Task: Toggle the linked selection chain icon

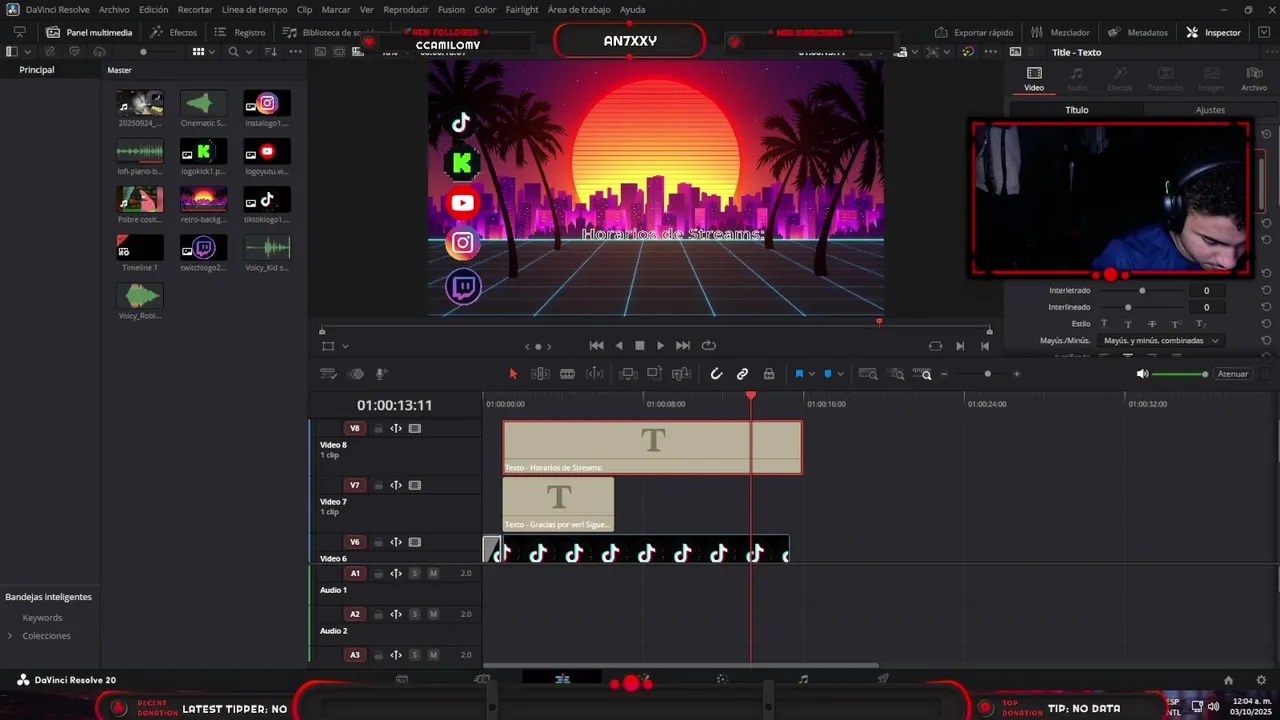Action: click(742, 374)
